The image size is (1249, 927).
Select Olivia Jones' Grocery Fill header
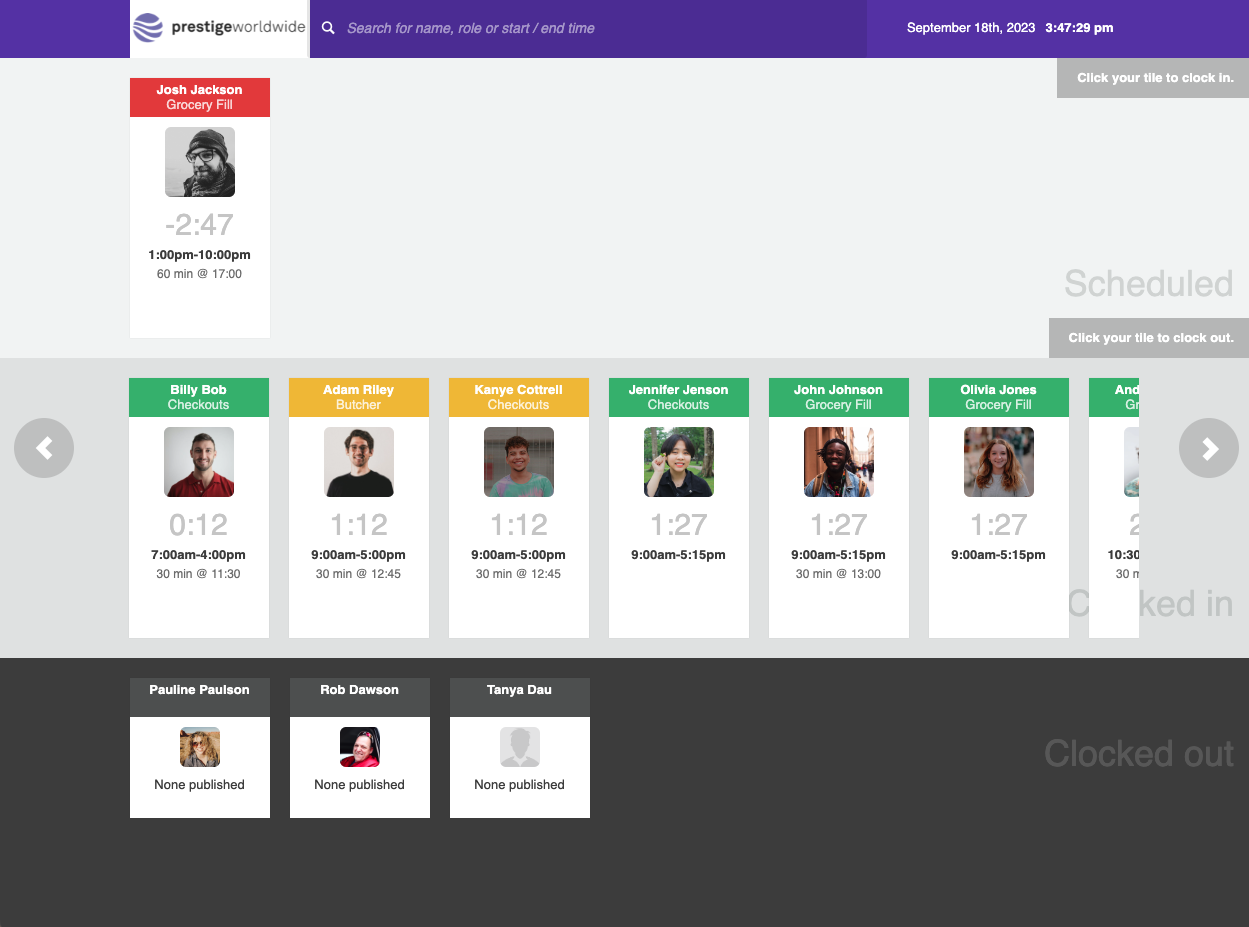[x=999, y=397]
